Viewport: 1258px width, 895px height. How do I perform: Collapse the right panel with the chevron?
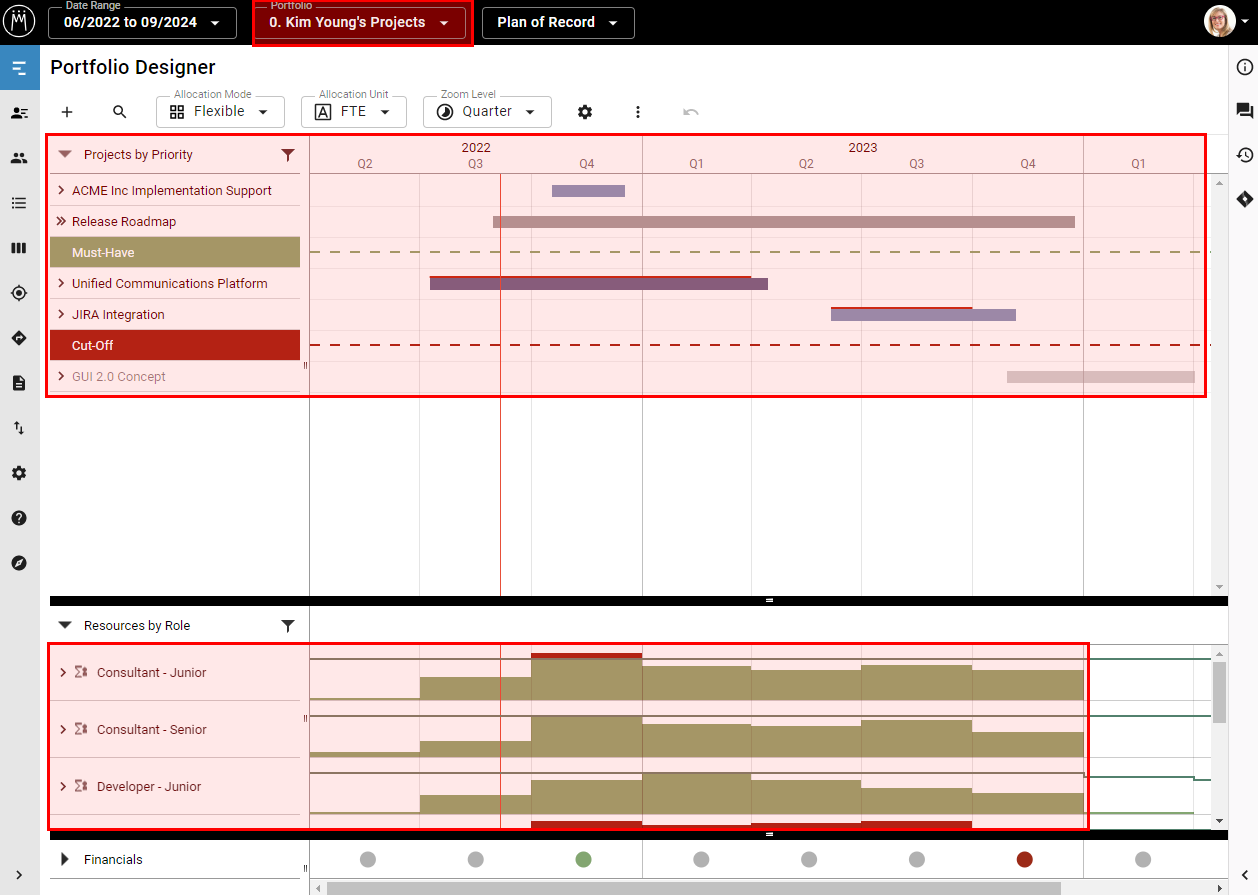[x=1244, y=875]
